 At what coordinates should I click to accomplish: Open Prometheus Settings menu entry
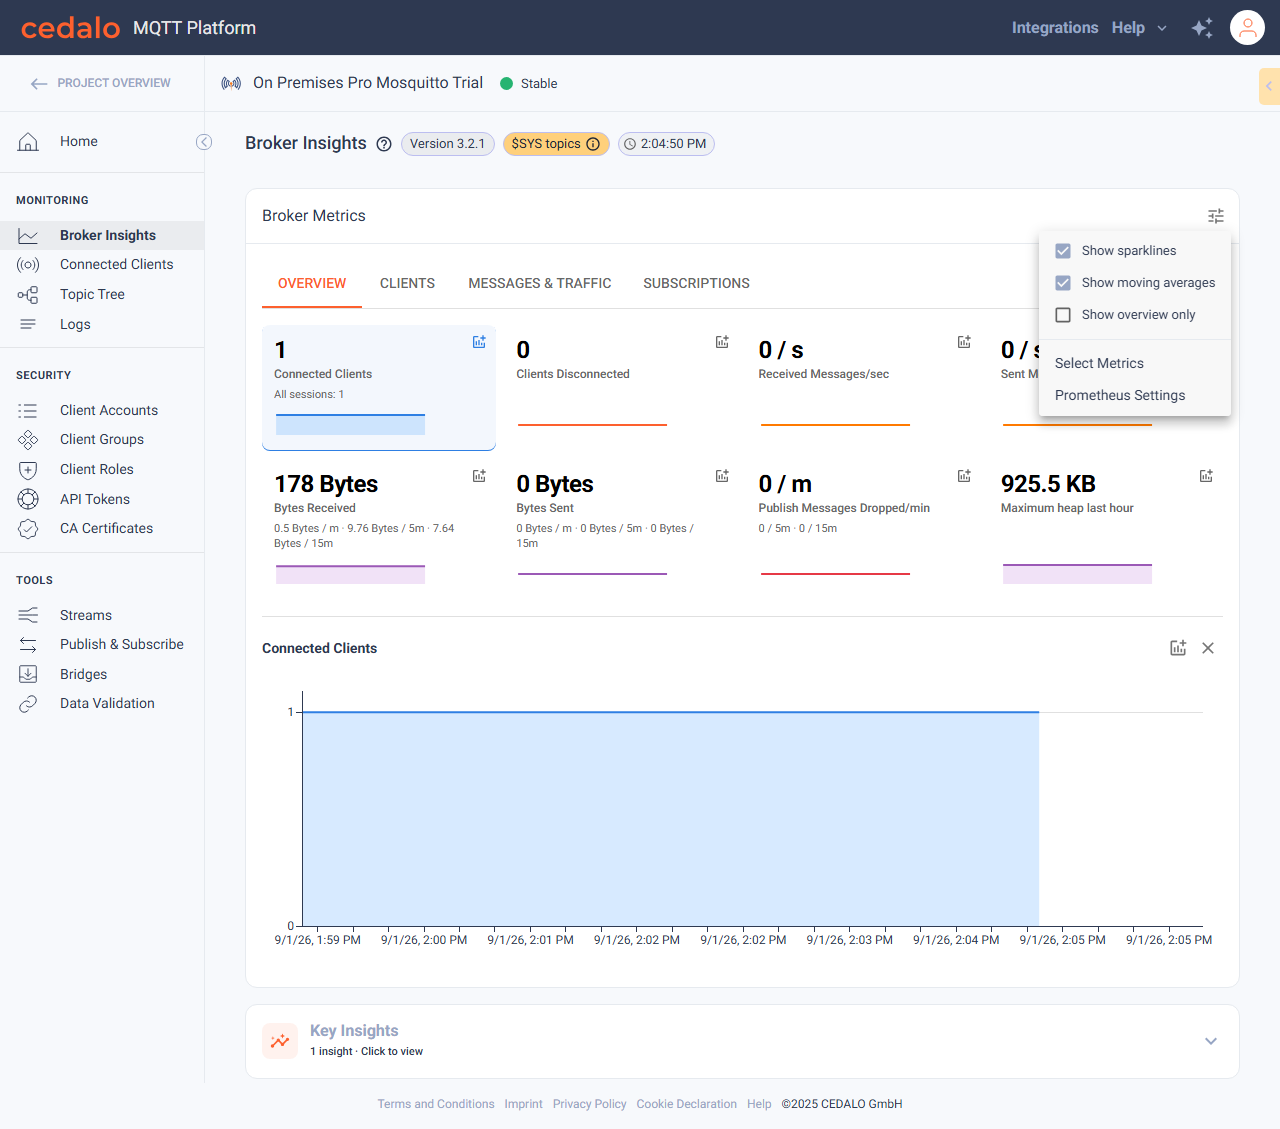(x=1135, y=396)
